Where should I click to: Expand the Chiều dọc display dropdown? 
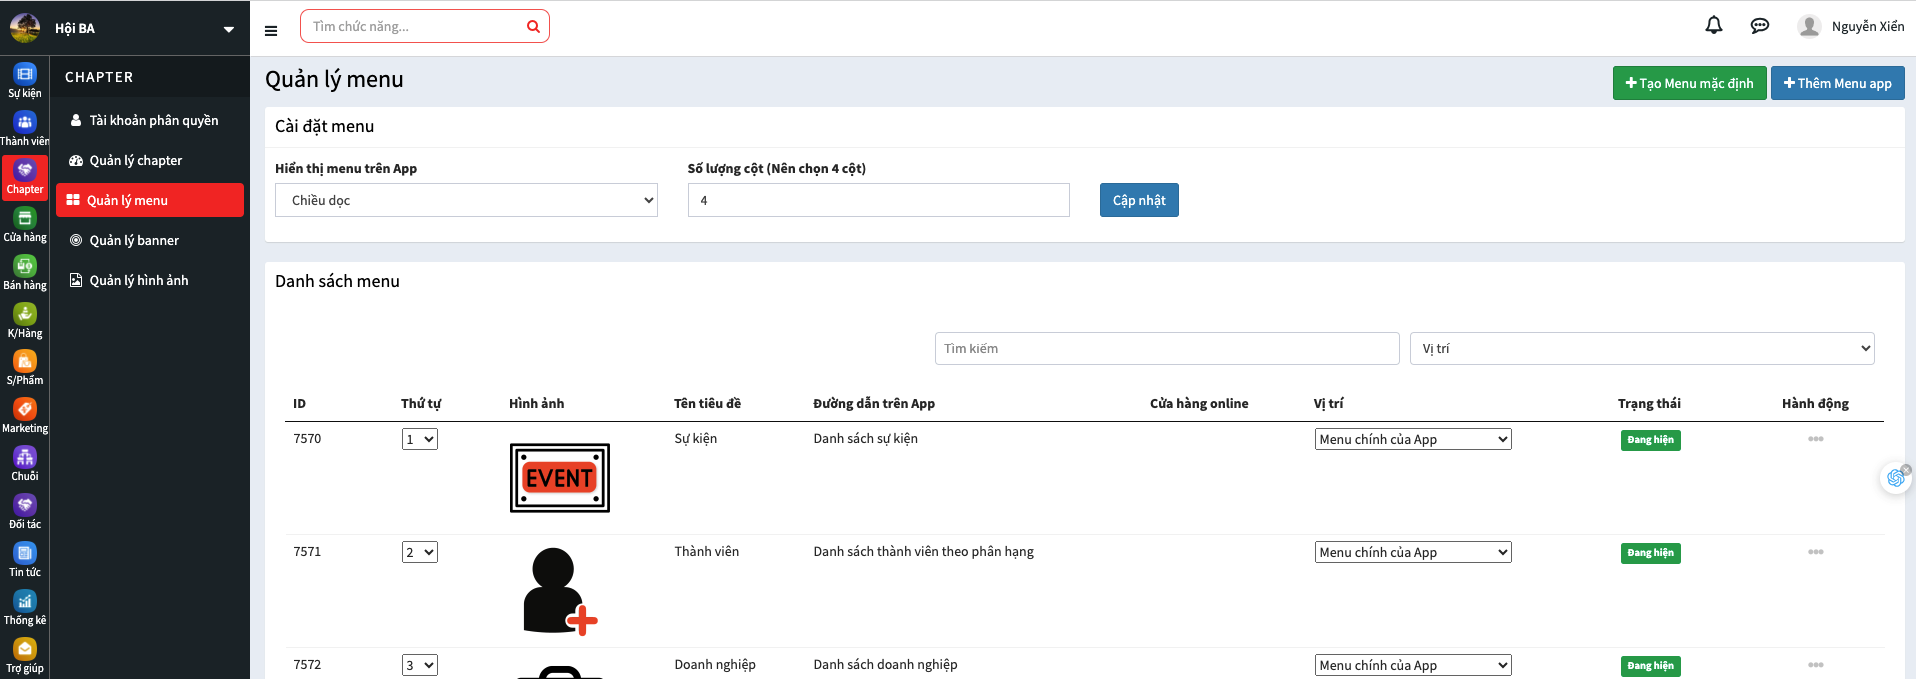(466, 200)
